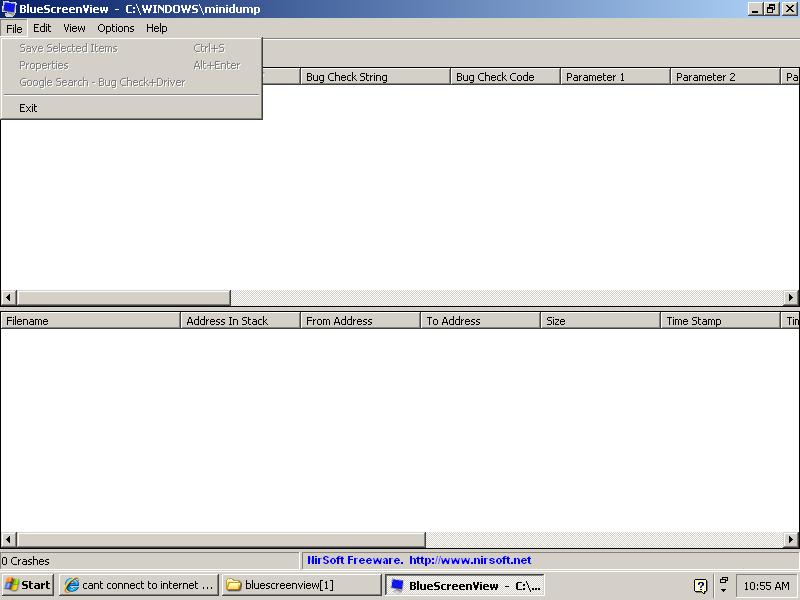Sort by From Address column

pos(360,321)
